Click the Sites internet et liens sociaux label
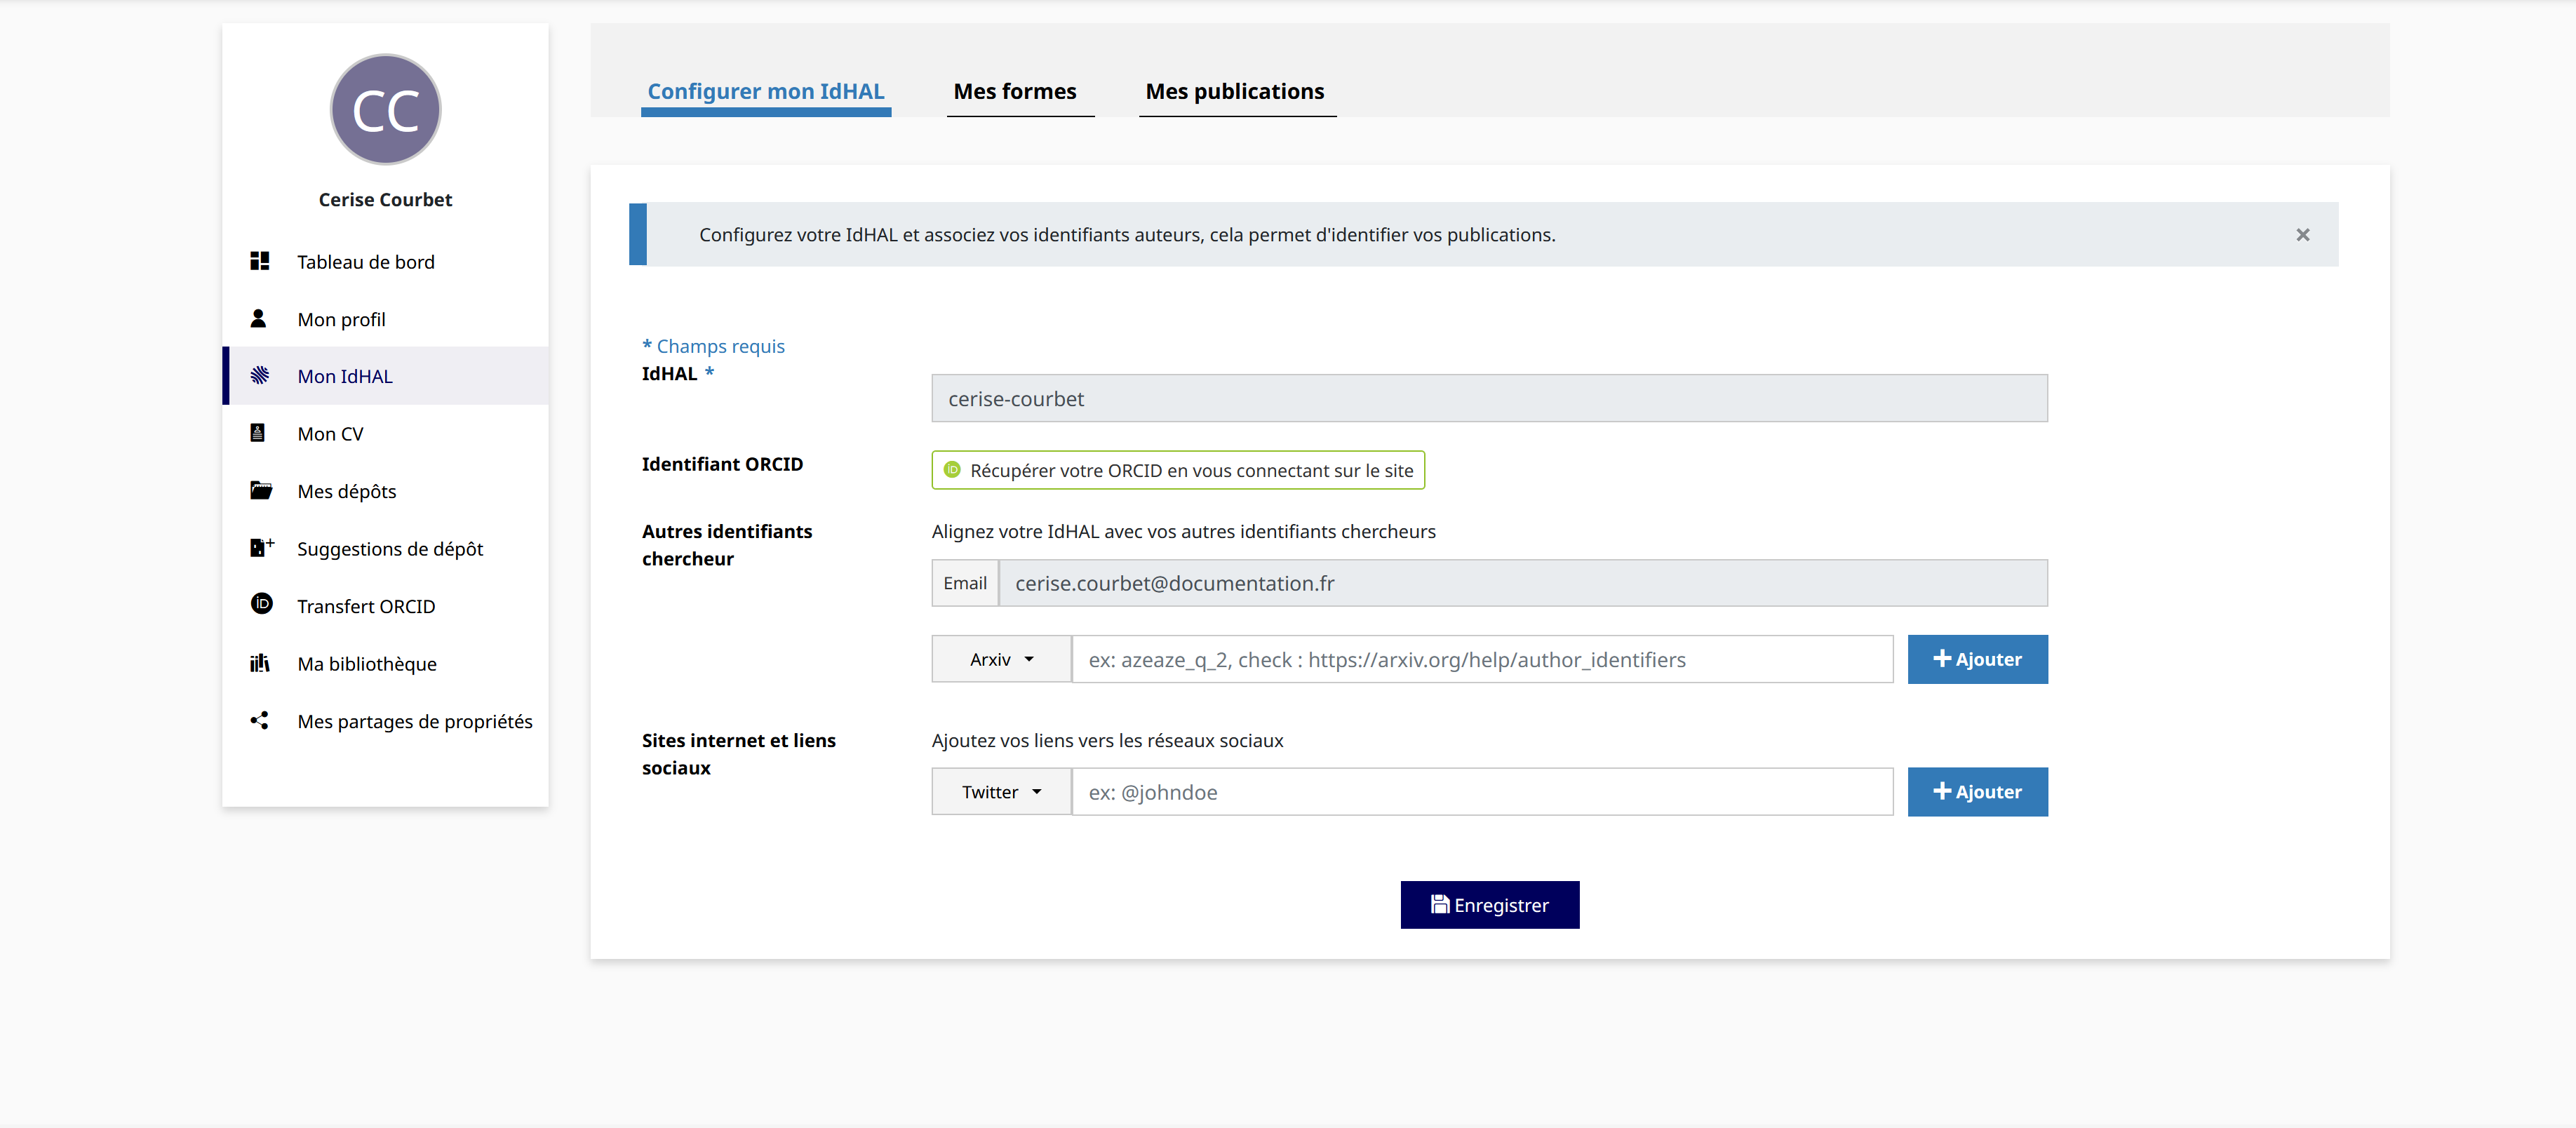2576x1128 pixels. [738, 754]
